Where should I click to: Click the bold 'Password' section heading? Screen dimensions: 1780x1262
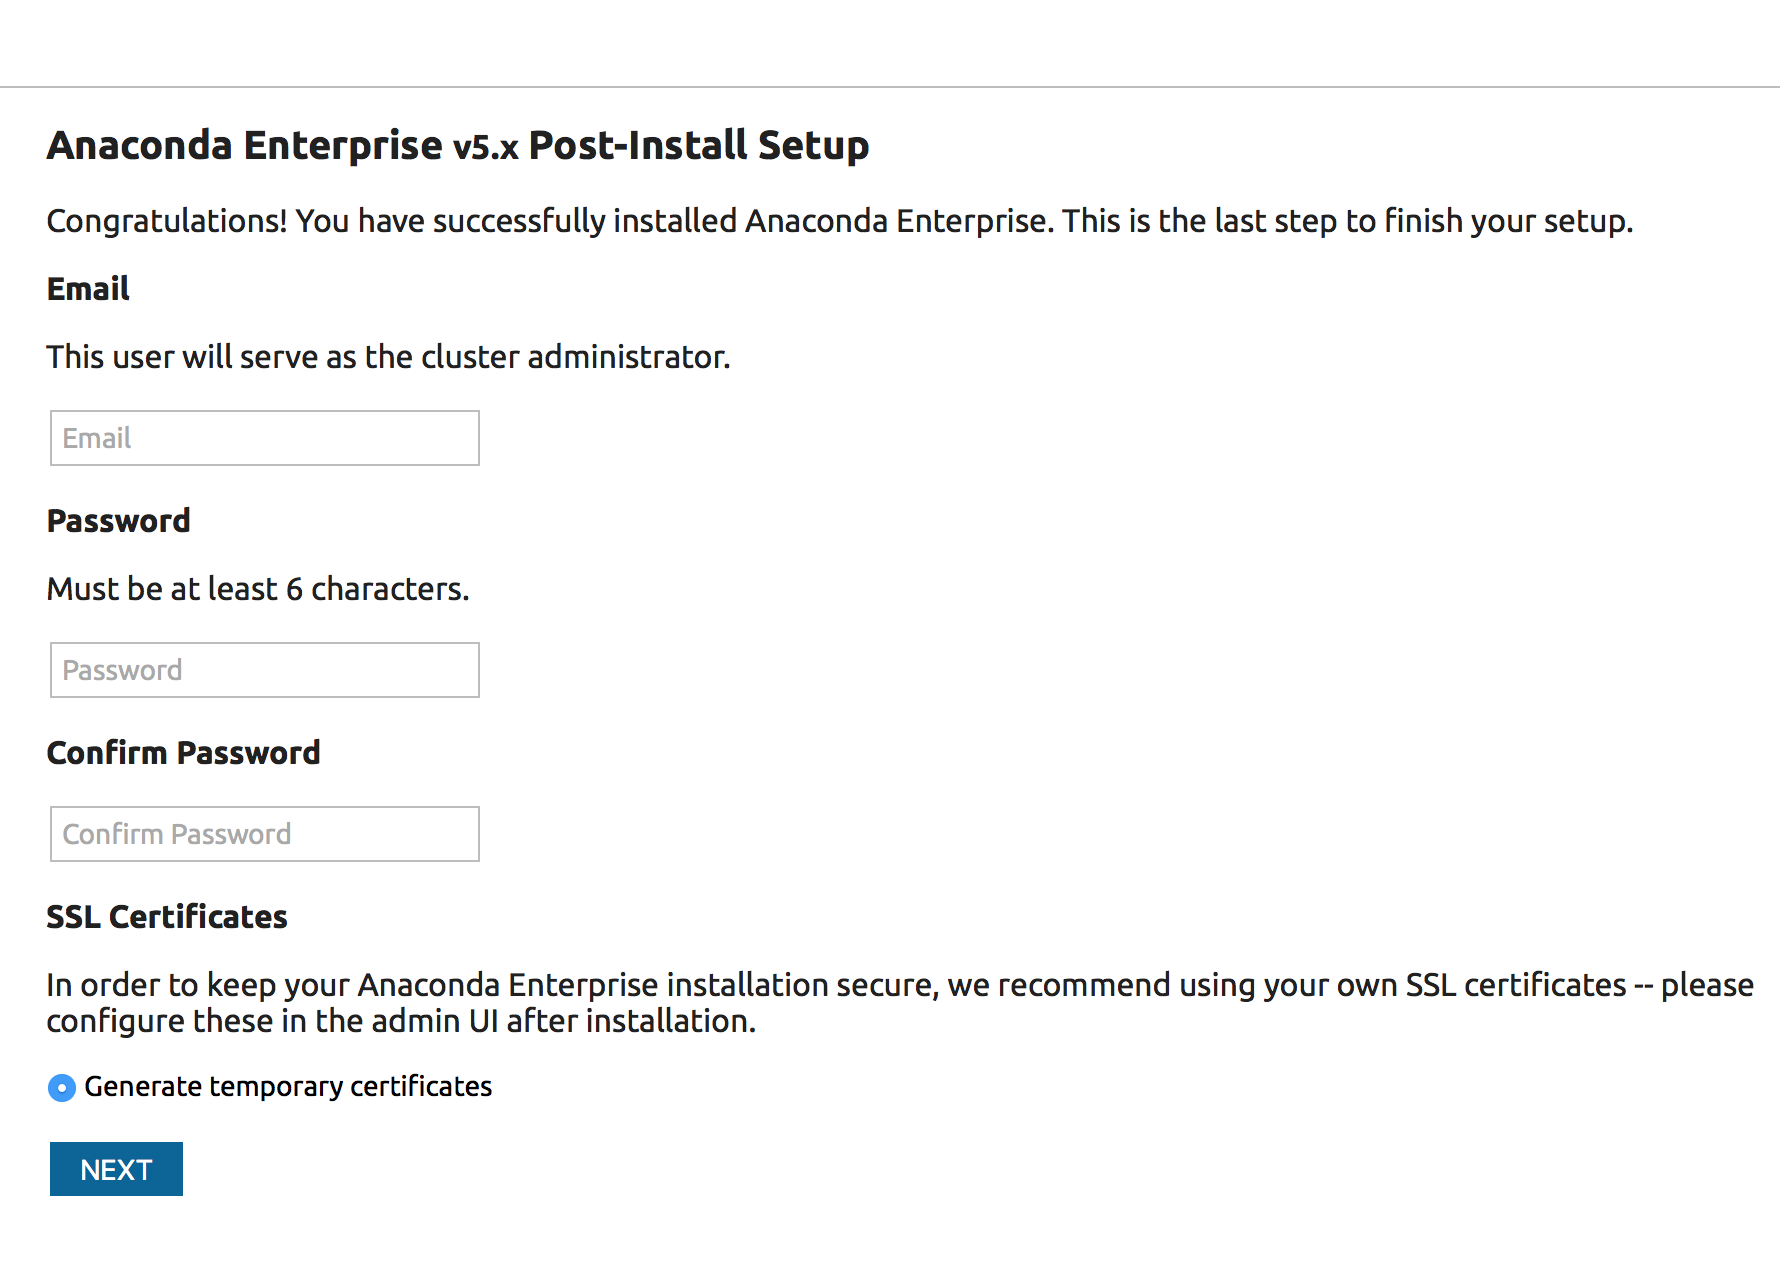tap(118, 521)
